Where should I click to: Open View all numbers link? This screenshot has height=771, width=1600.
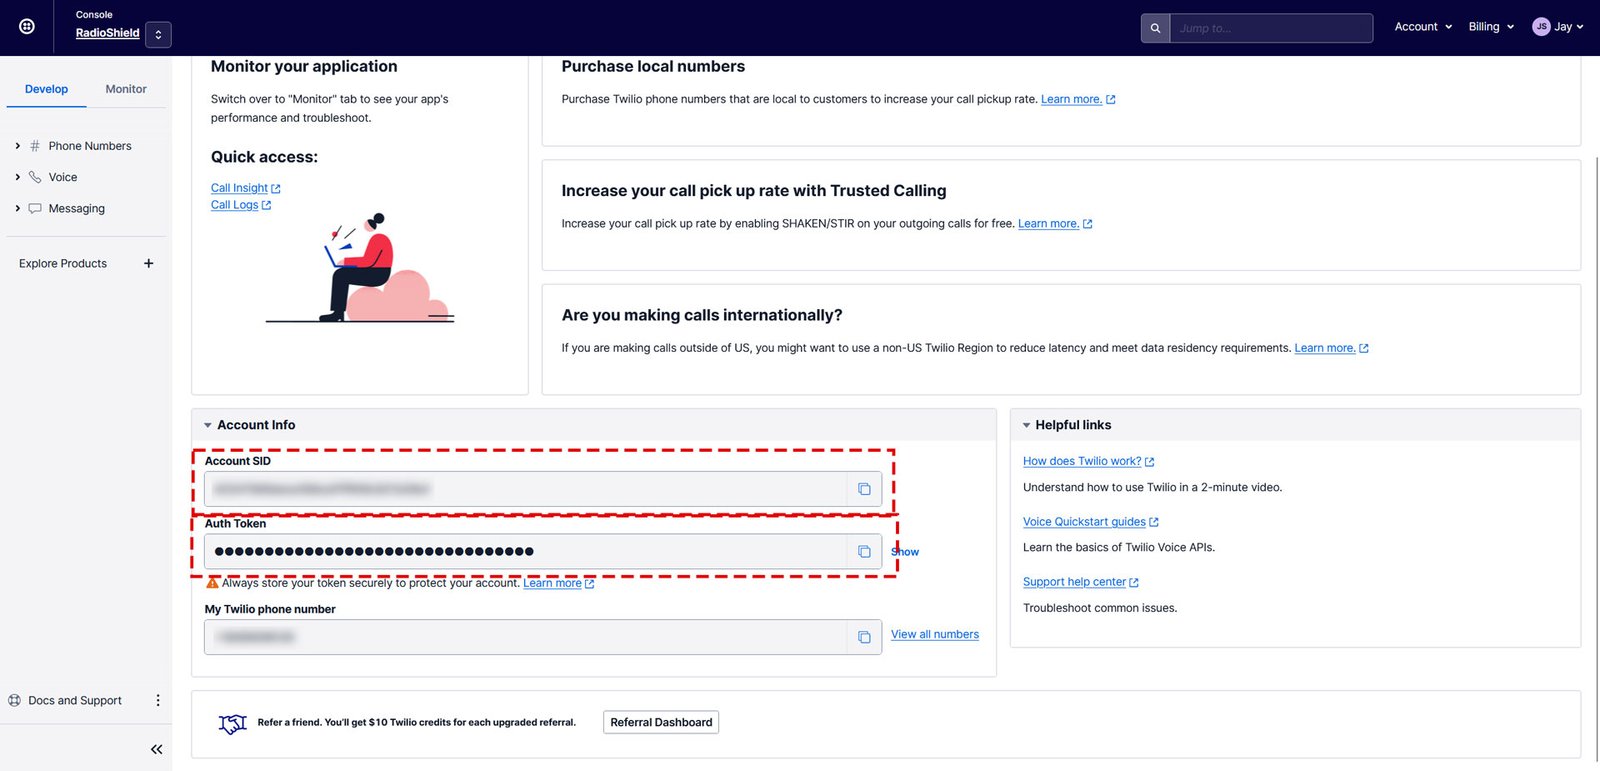935,634
